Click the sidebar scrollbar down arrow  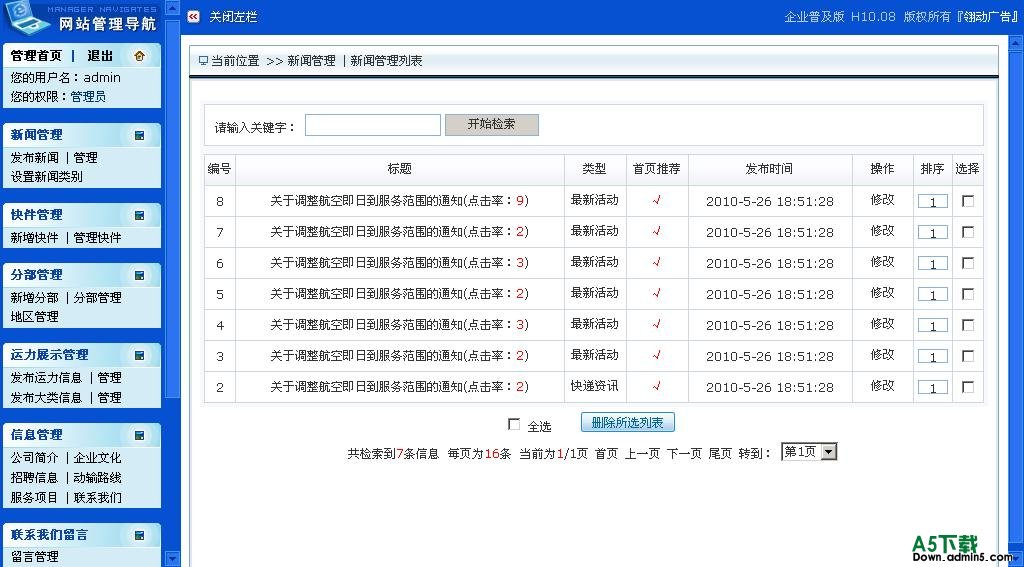[172, 559]
